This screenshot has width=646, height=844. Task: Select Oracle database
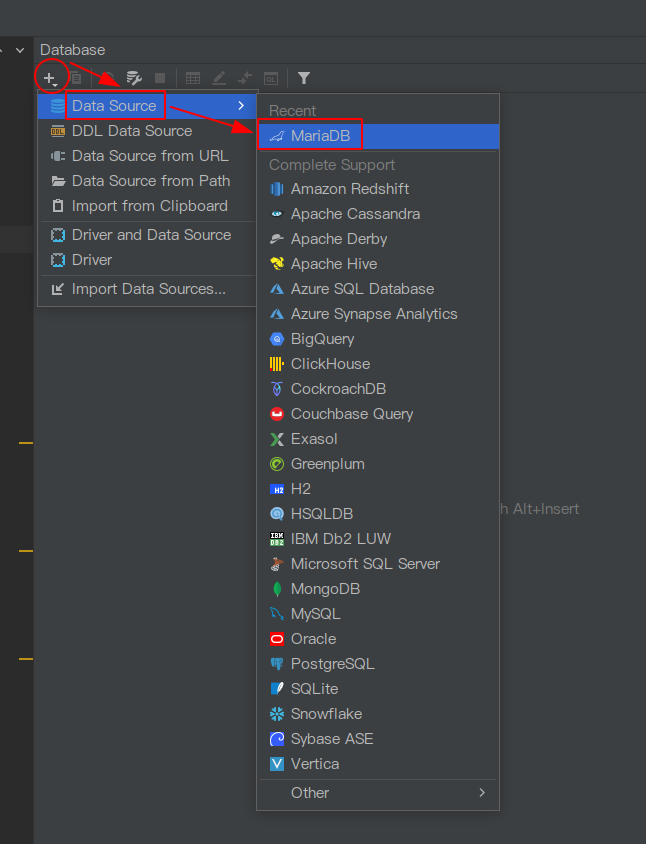(378, 639)
